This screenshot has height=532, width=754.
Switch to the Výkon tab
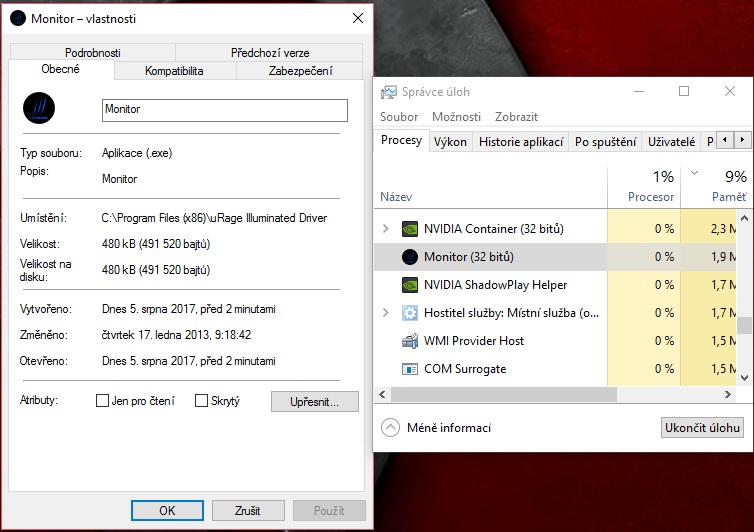[450, 142]
